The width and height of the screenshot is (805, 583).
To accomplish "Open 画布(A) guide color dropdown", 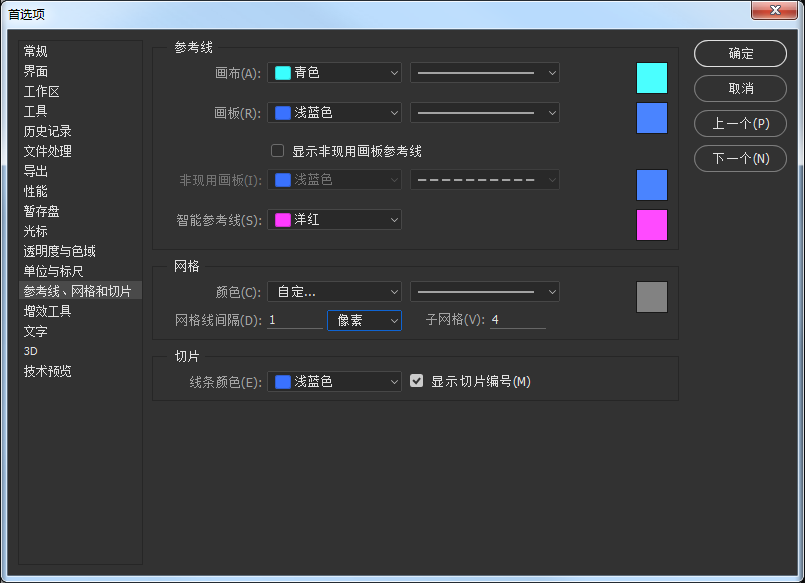I will [x=334, y=73].
